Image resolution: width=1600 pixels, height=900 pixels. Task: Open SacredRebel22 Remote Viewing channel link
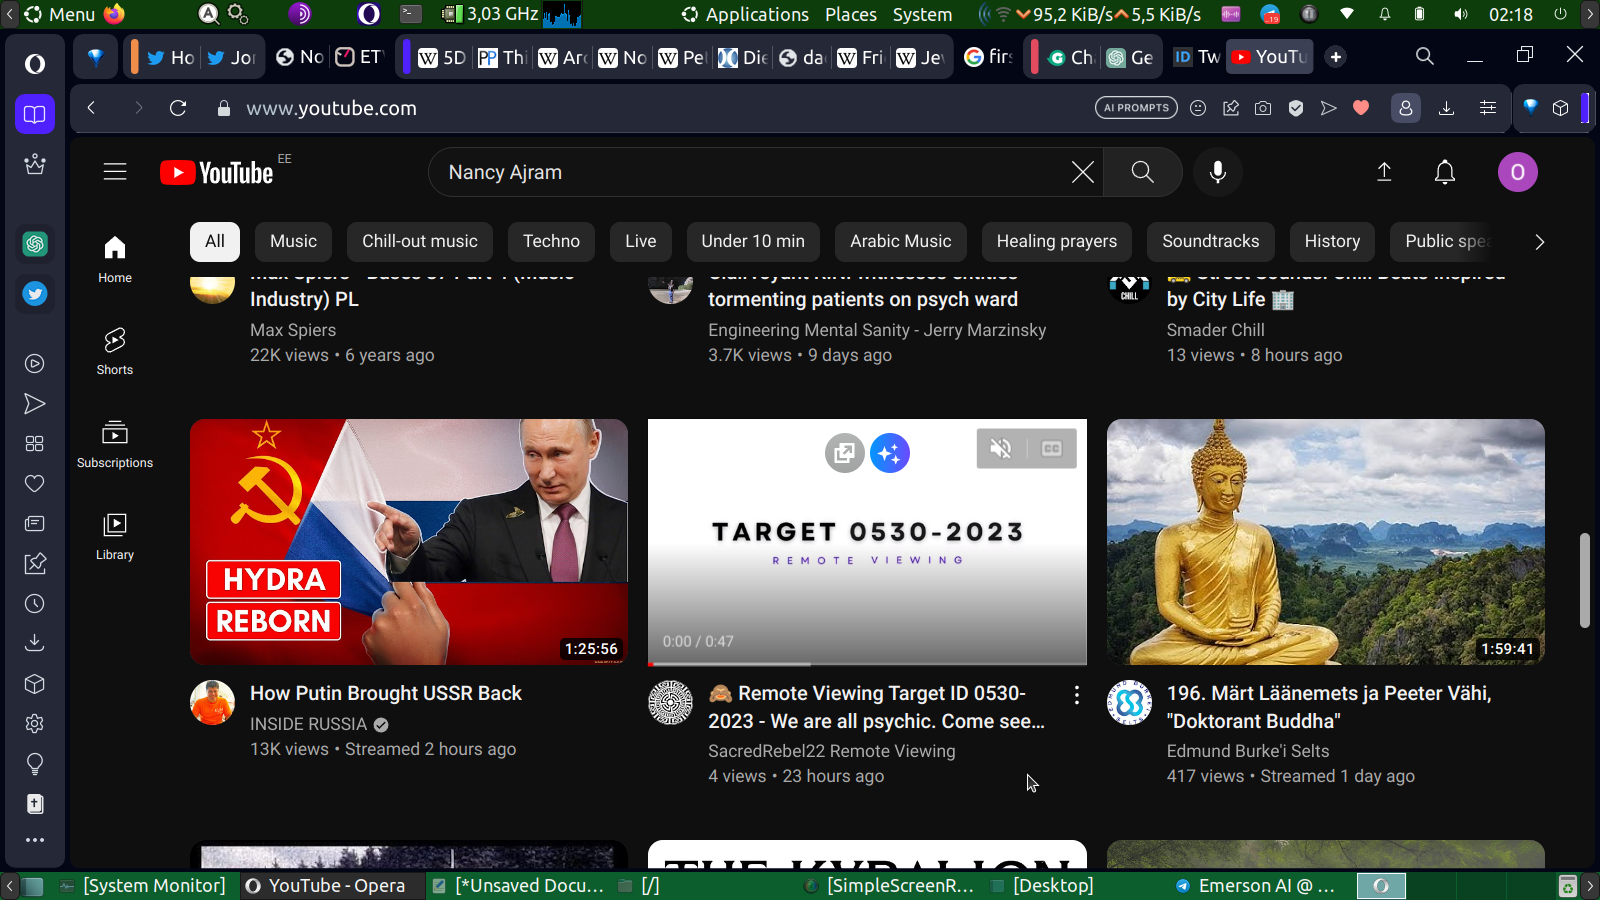pos(832,751)
